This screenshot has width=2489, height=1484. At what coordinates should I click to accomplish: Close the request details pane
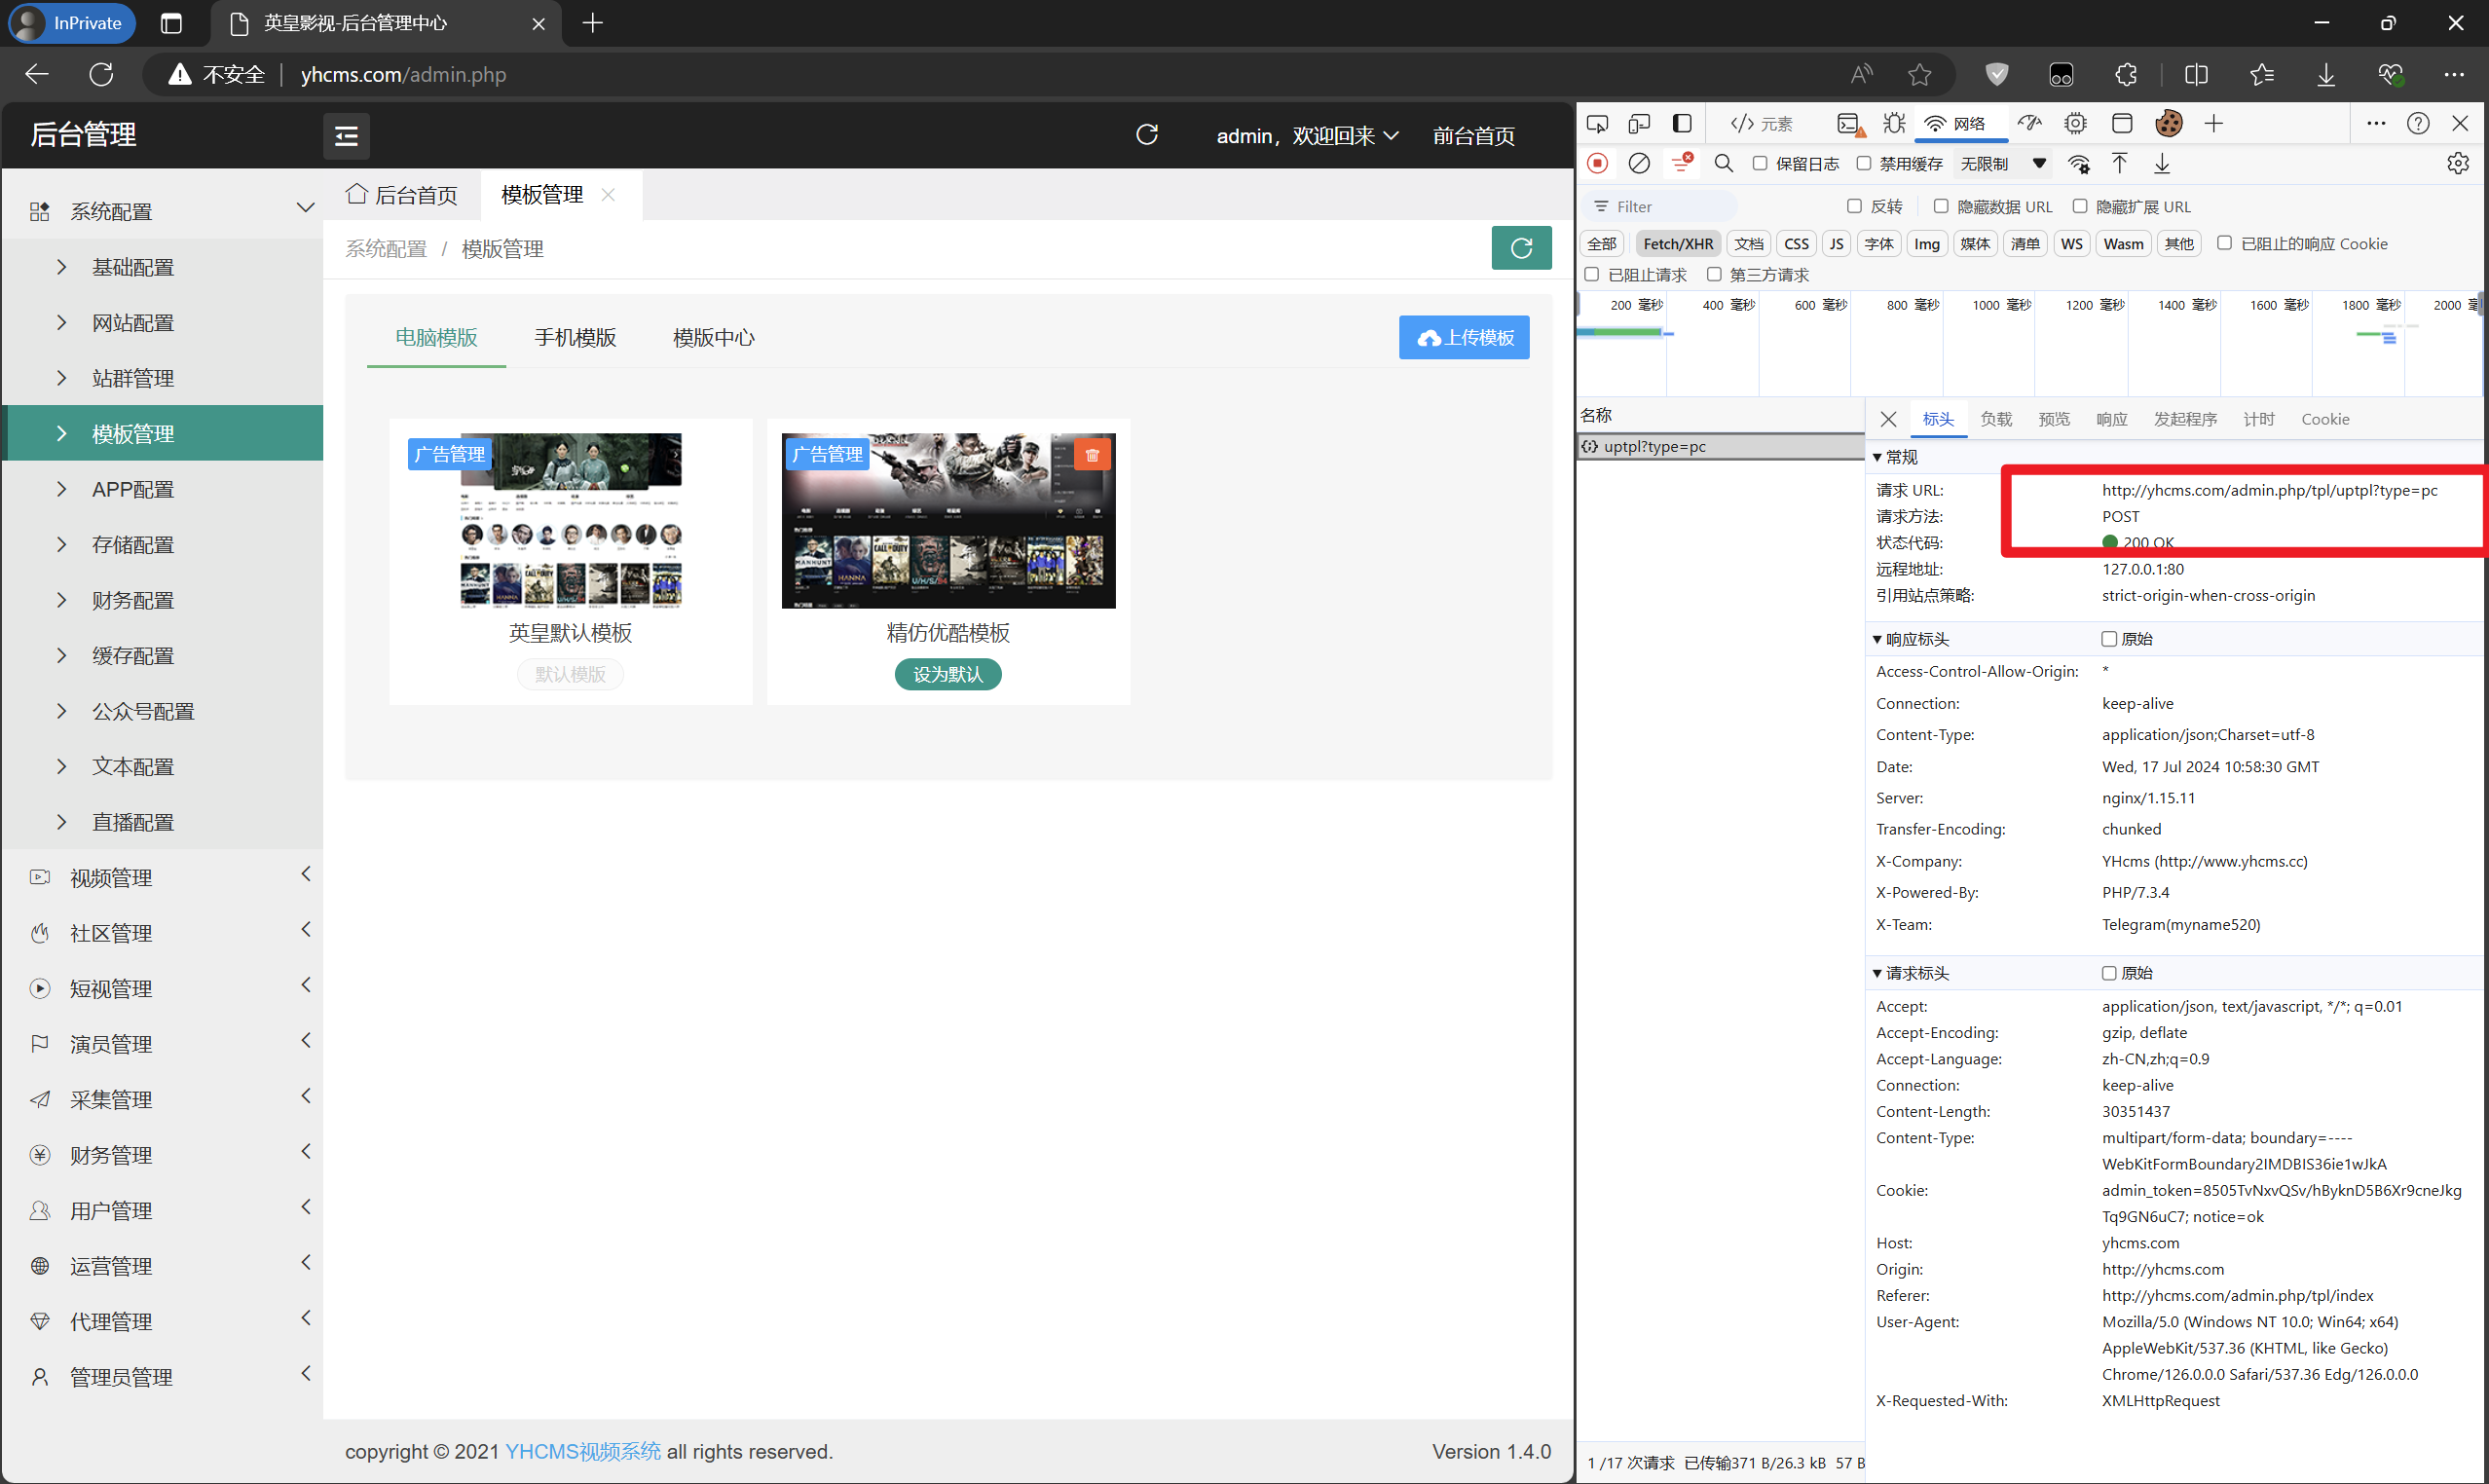1888,420
